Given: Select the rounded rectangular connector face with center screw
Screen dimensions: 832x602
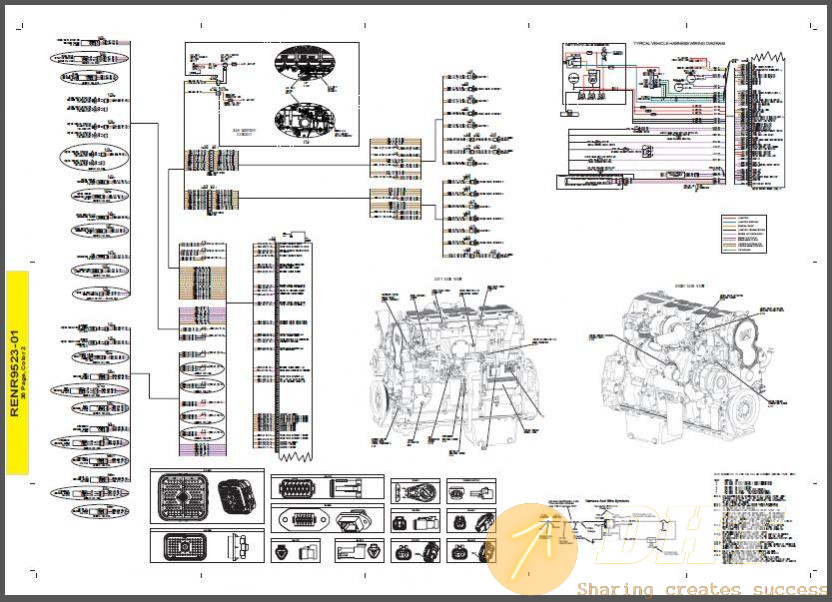Looking at the screenshot, I should click(x=185, y=546).
